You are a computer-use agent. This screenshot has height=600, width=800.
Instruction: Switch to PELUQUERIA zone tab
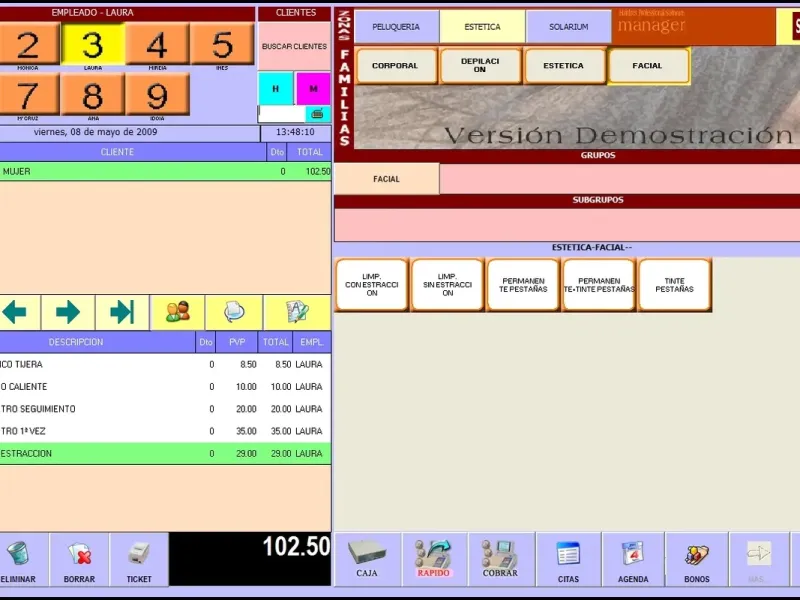tap(396, 27)
